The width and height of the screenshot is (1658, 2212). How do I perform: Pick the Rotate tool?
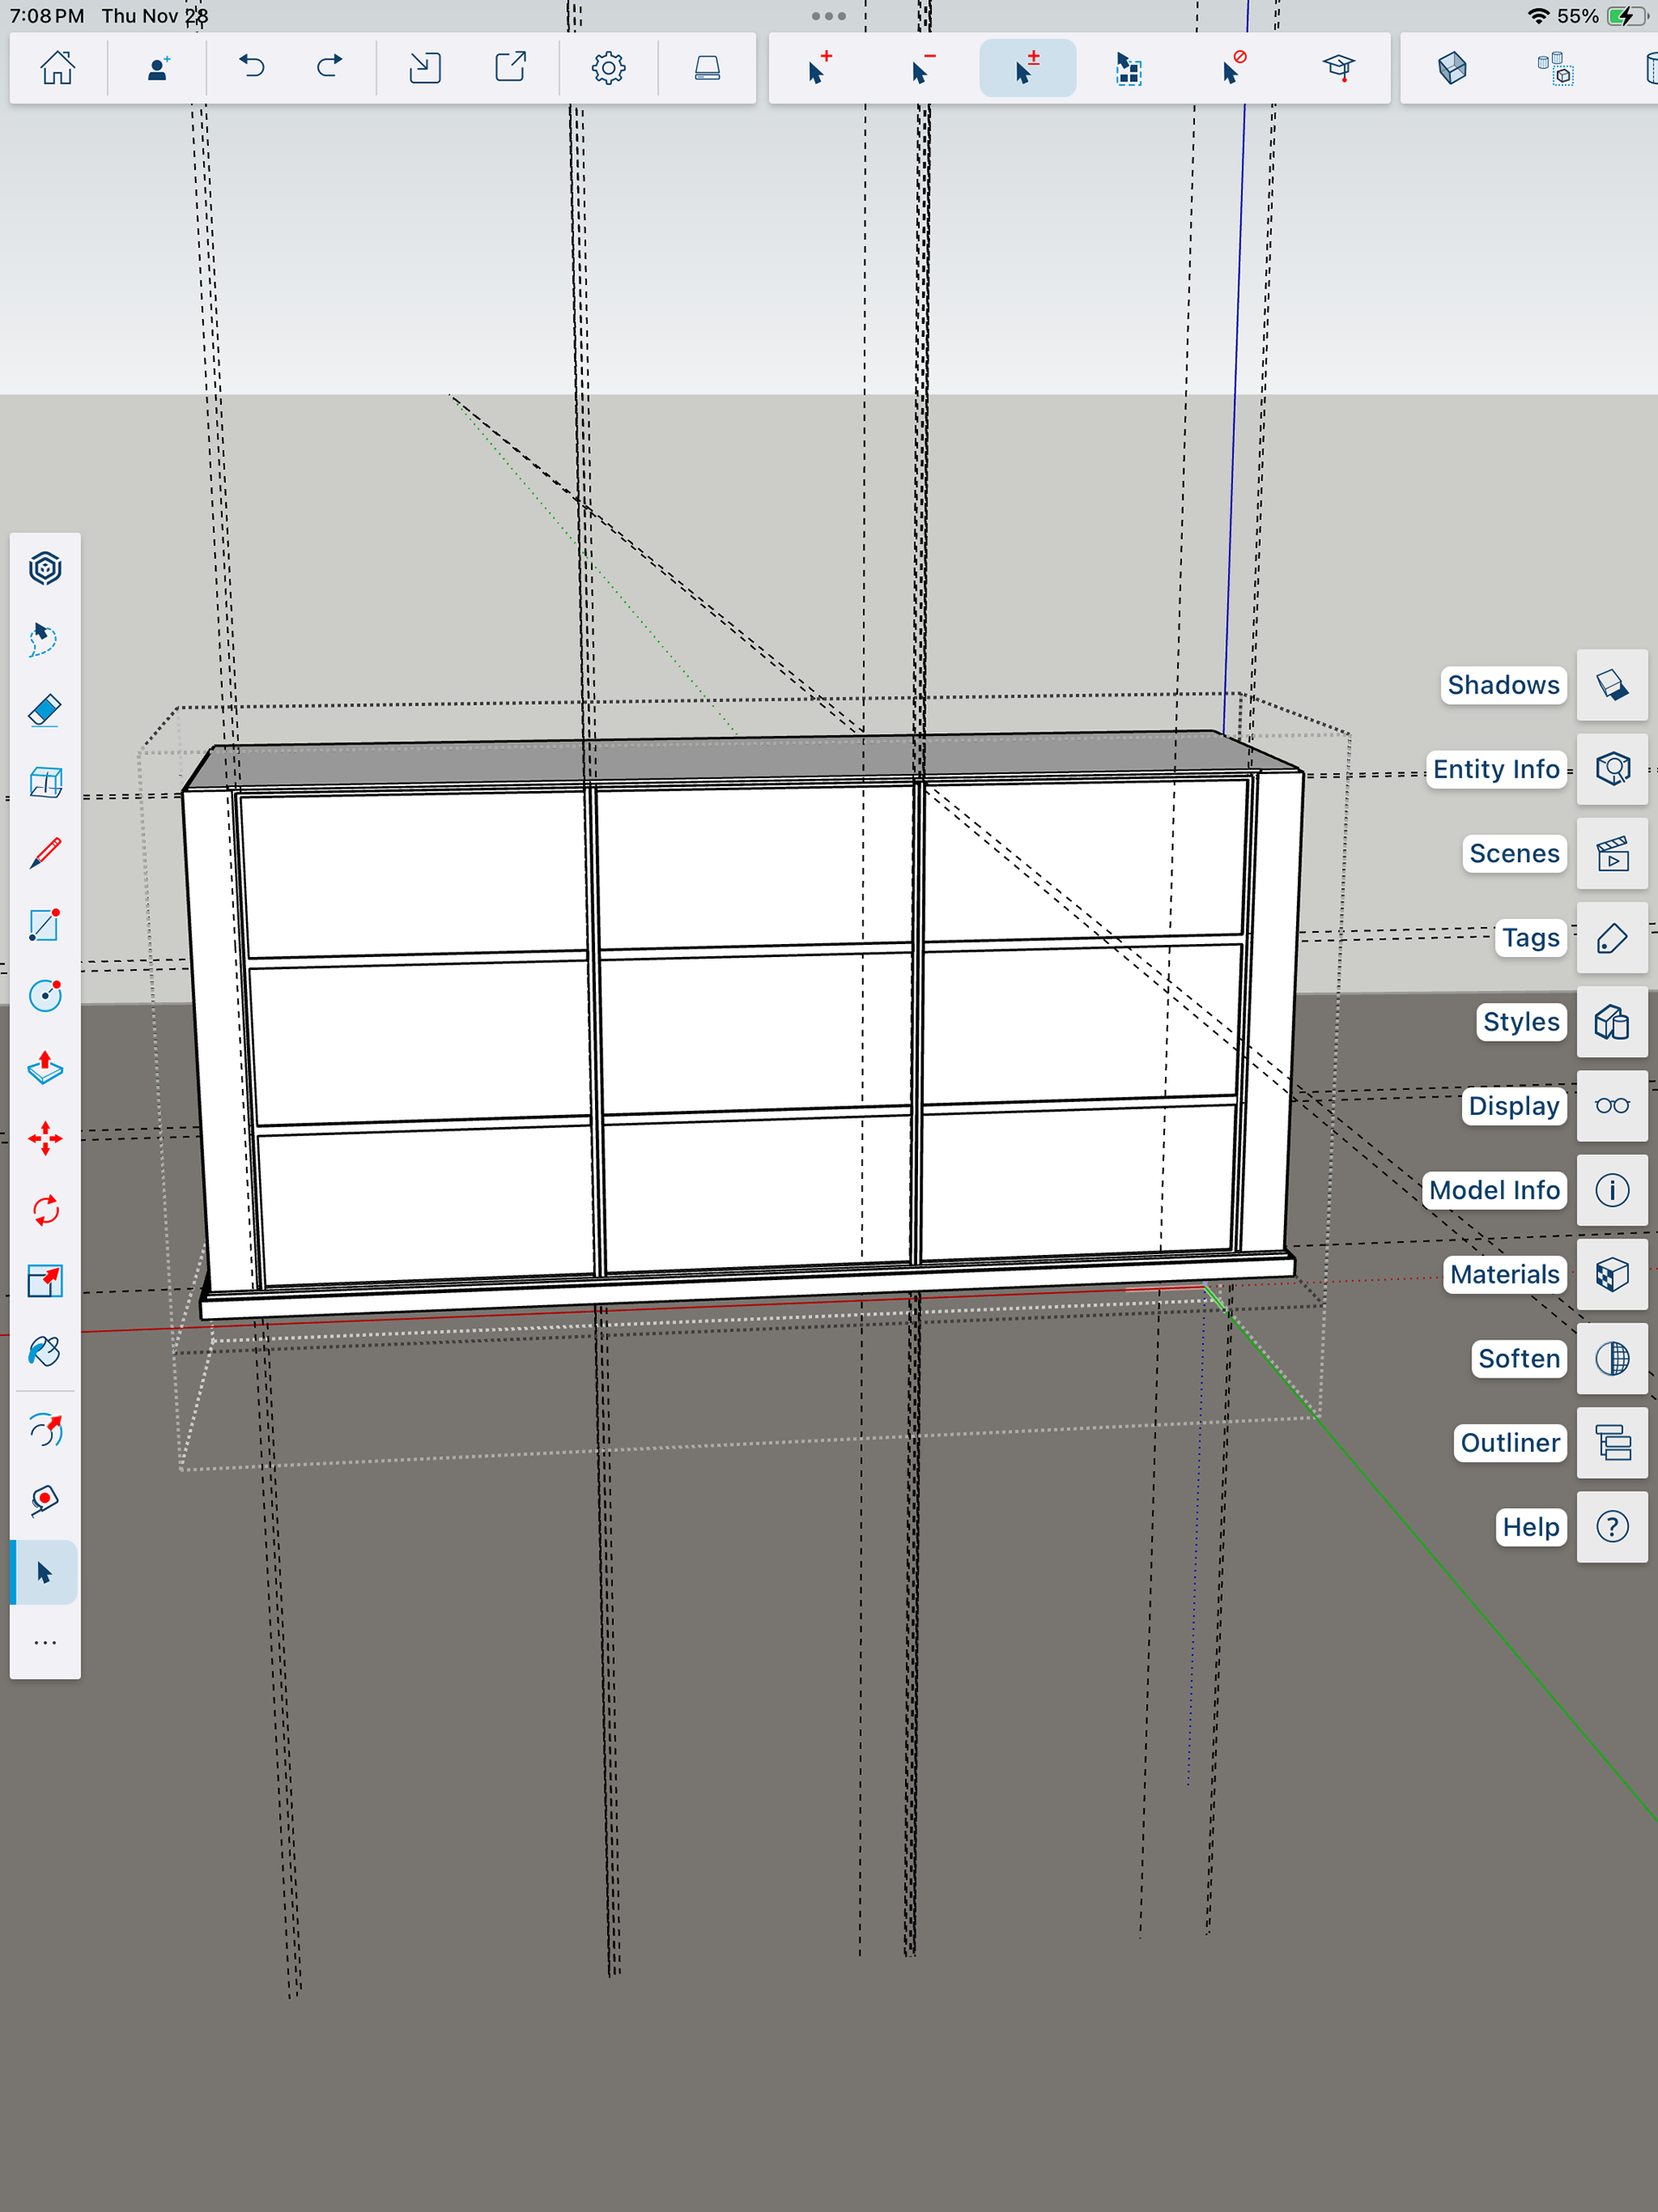(45, 1210)
